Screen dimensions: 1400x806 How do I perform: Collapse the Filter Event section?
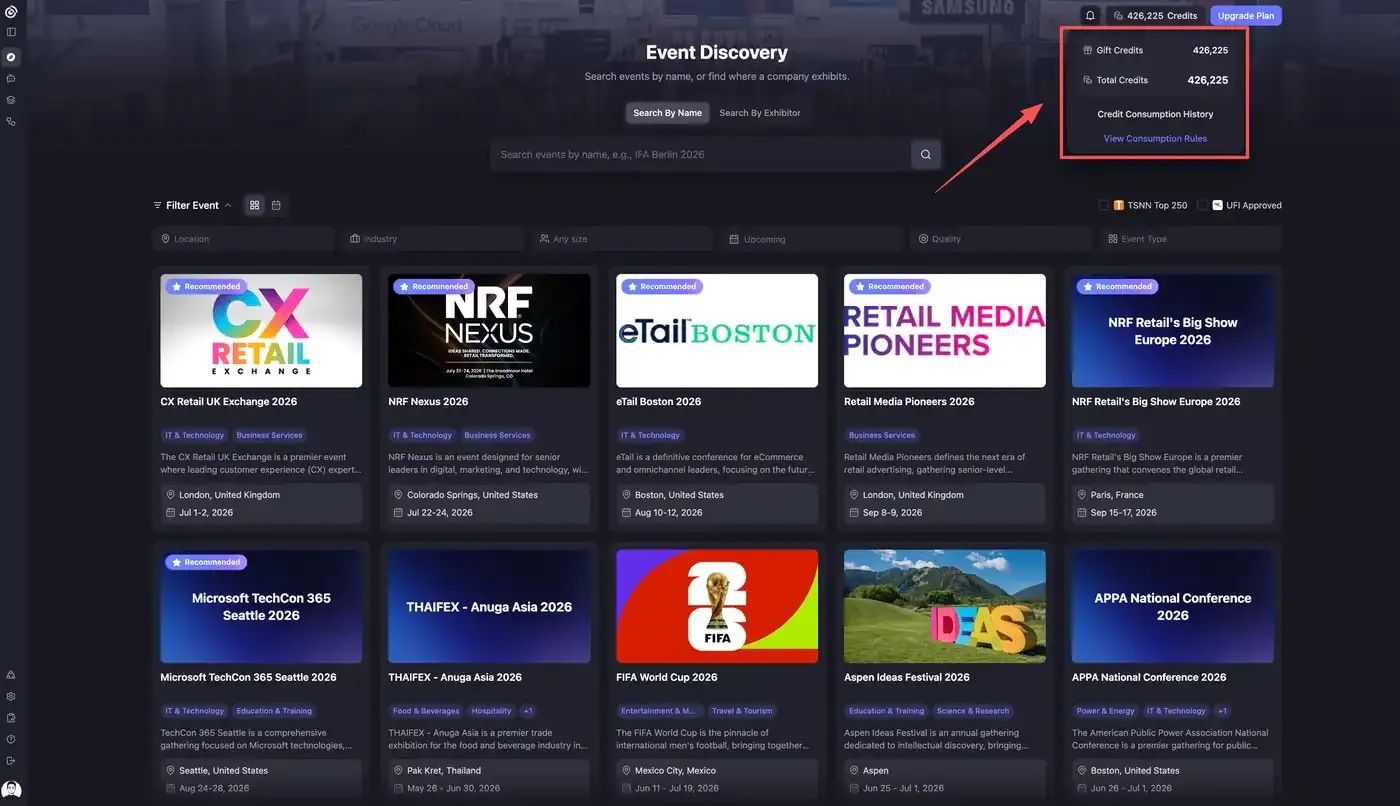point(192,205)
